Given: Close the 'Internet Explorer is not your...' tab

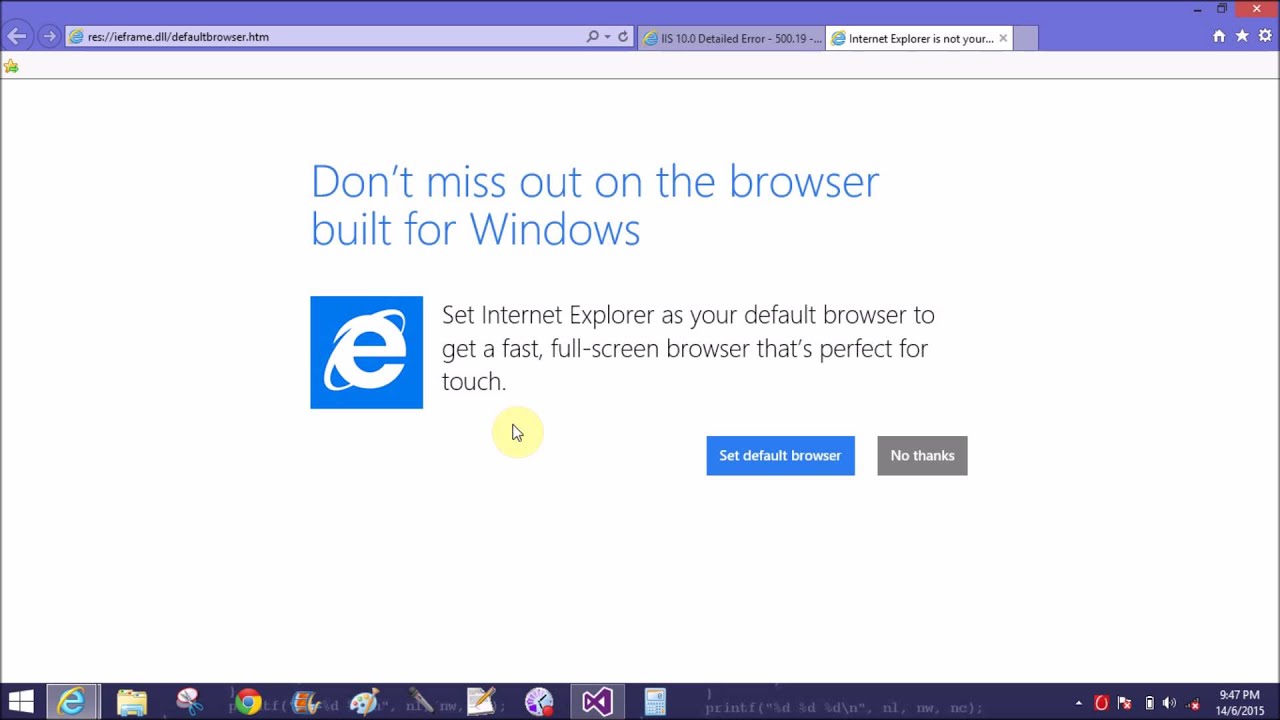Looking at the screenshot, I should coord(1003,38).
